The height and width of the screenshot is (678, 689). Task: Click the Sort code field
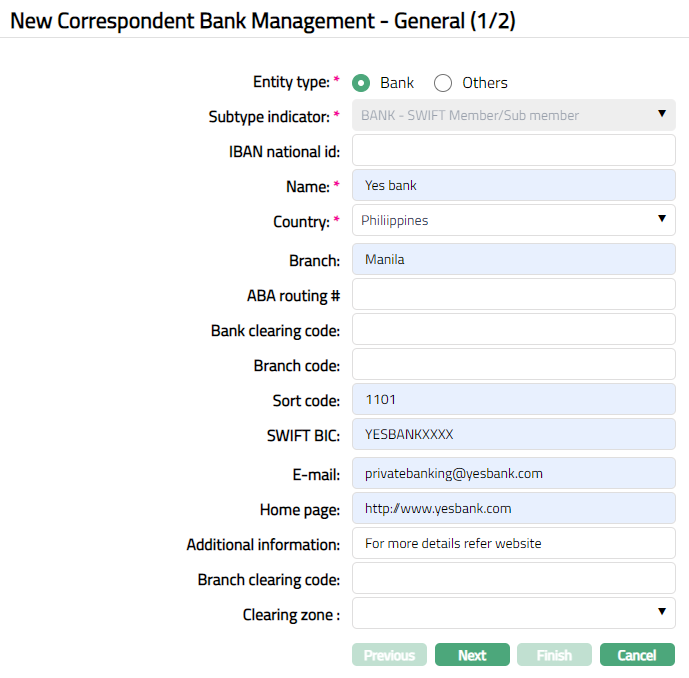tap(514, 399)
